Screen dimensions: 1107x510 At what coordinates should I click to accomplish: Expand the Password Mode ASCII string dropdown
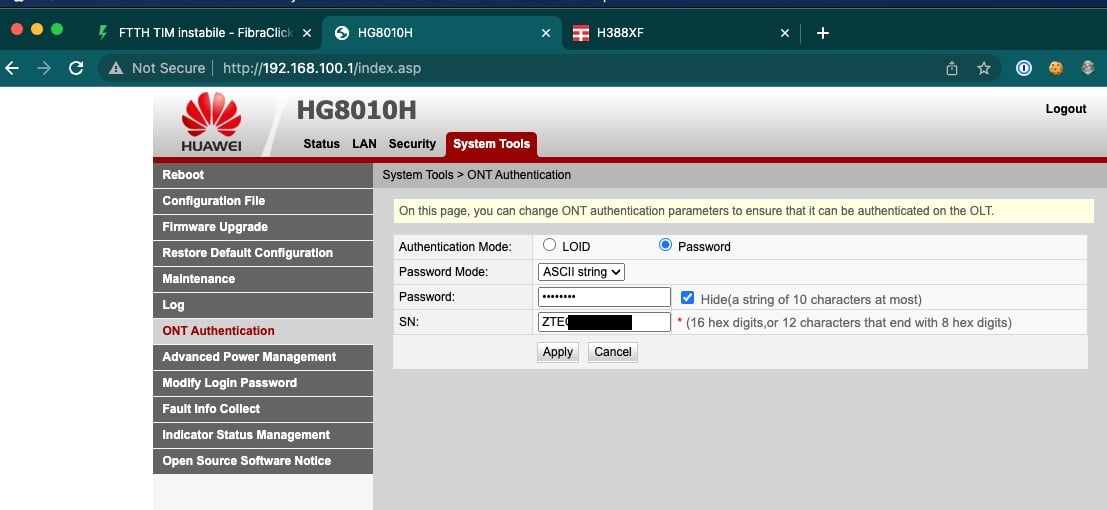[x=581, y=271]
